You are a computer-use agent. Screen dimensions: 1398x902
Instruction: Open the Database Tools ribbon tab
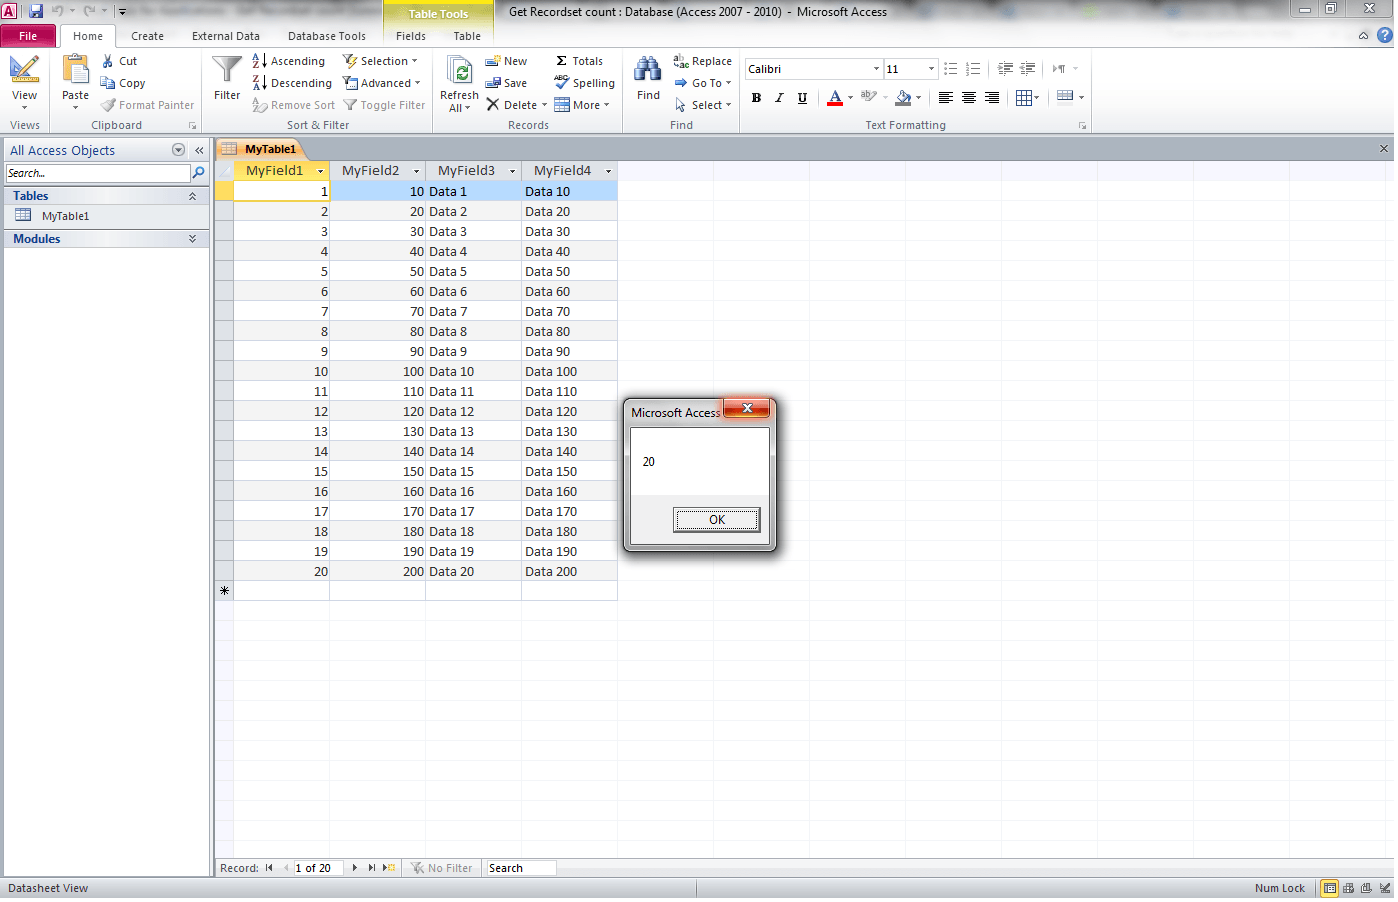point(326,35)
